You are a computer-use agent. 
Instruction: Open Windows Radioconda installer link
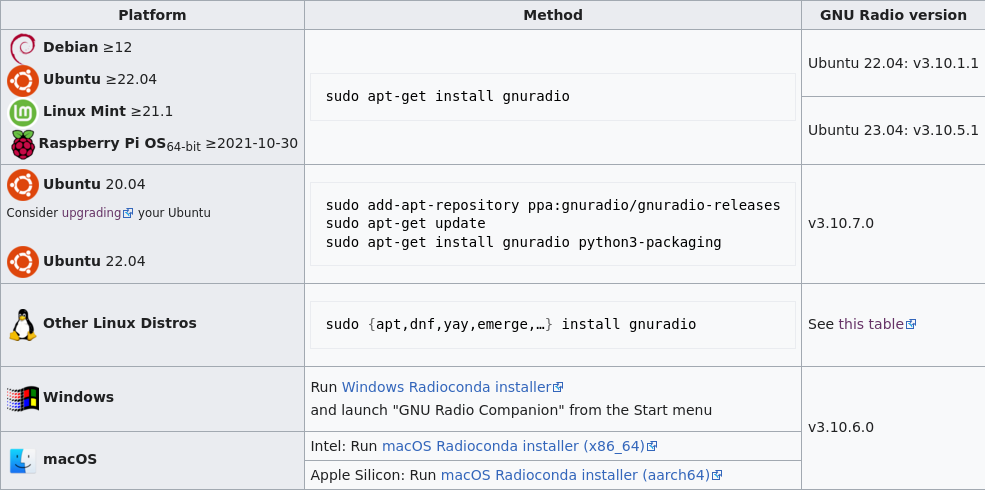(x=452, y=387)
